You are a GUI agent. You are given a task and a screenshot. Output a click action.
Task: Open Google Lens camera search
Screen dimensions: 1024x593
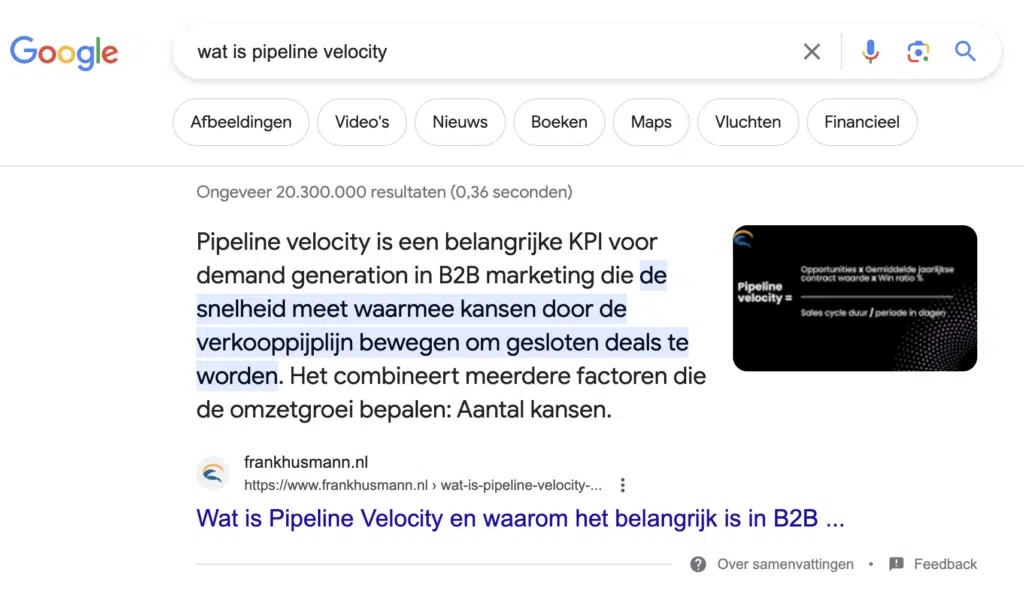[918, 51]
